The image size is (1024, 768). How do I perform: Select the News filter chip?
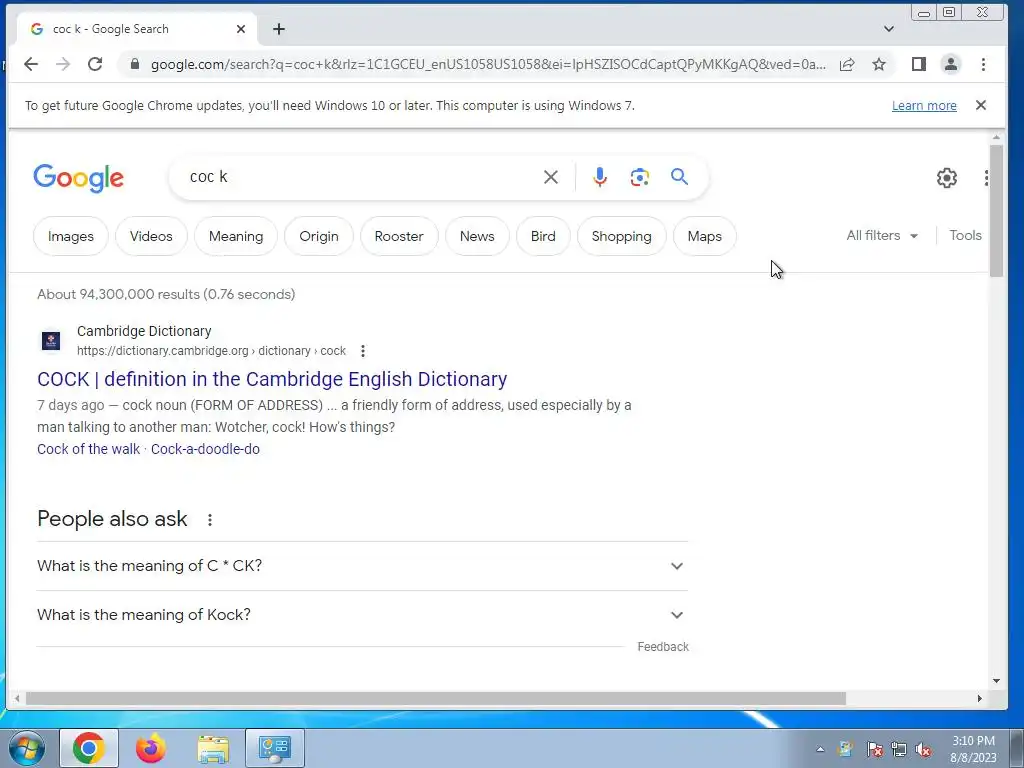click(477, 236)
